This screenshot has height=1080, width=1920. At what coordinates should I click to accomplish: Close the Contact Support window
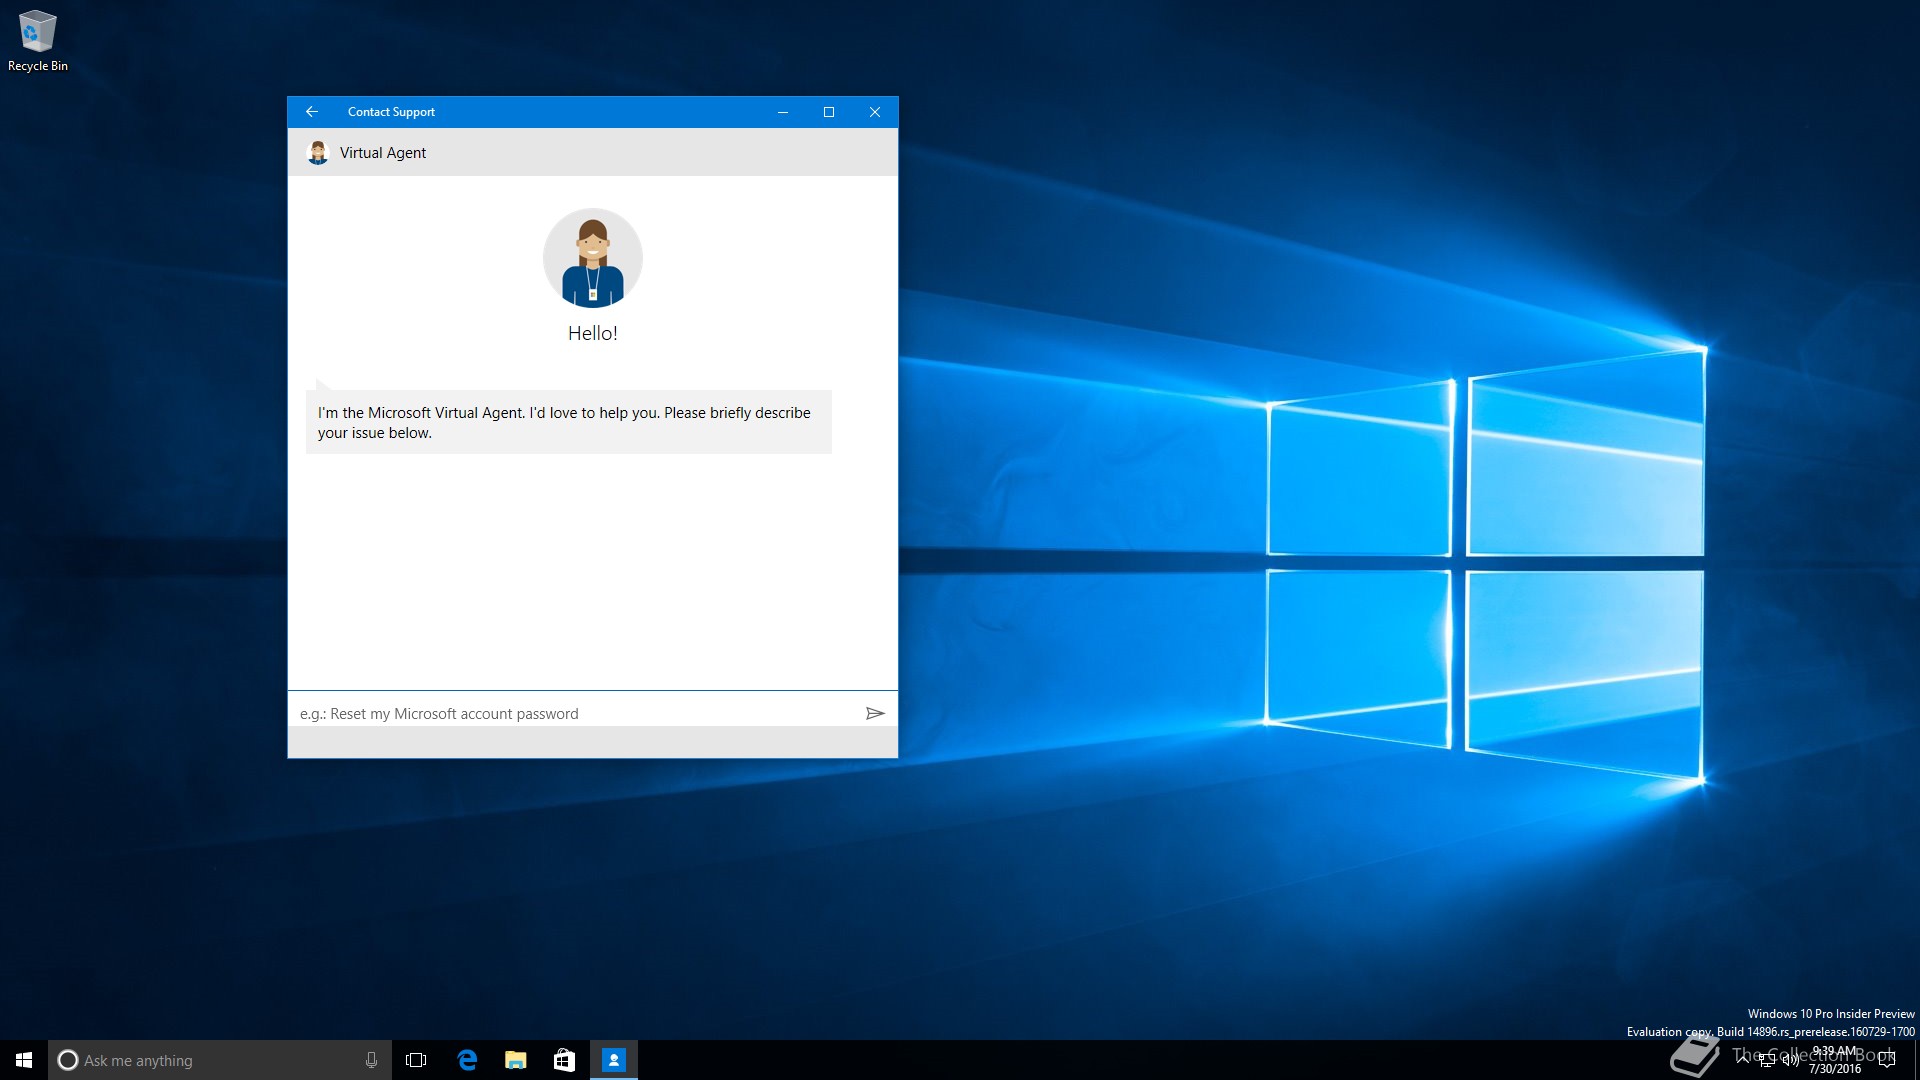[875, 112]
